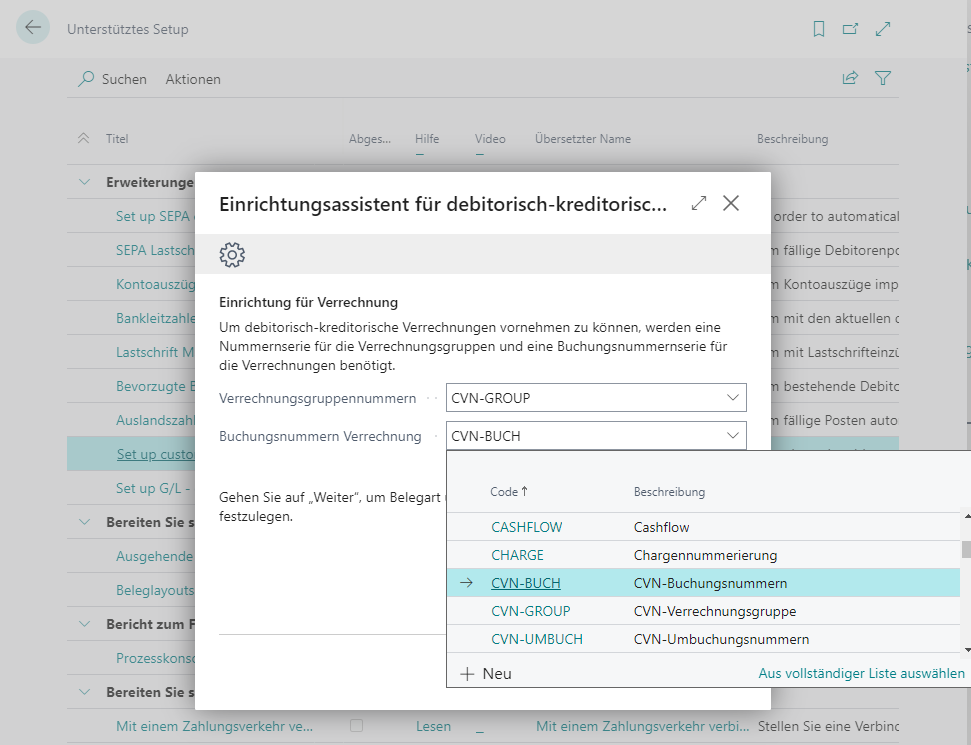This screenshot has height=745, width=971.
Task: Click the Chargennummerierung description cell
Action: coord(705,555)
